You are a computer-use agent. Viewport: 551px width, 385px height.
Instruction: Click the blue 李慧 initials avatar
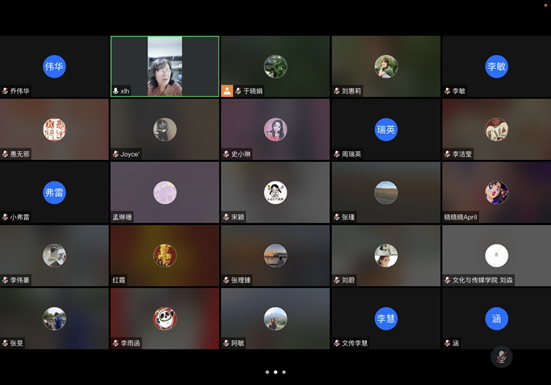[386, 319]
